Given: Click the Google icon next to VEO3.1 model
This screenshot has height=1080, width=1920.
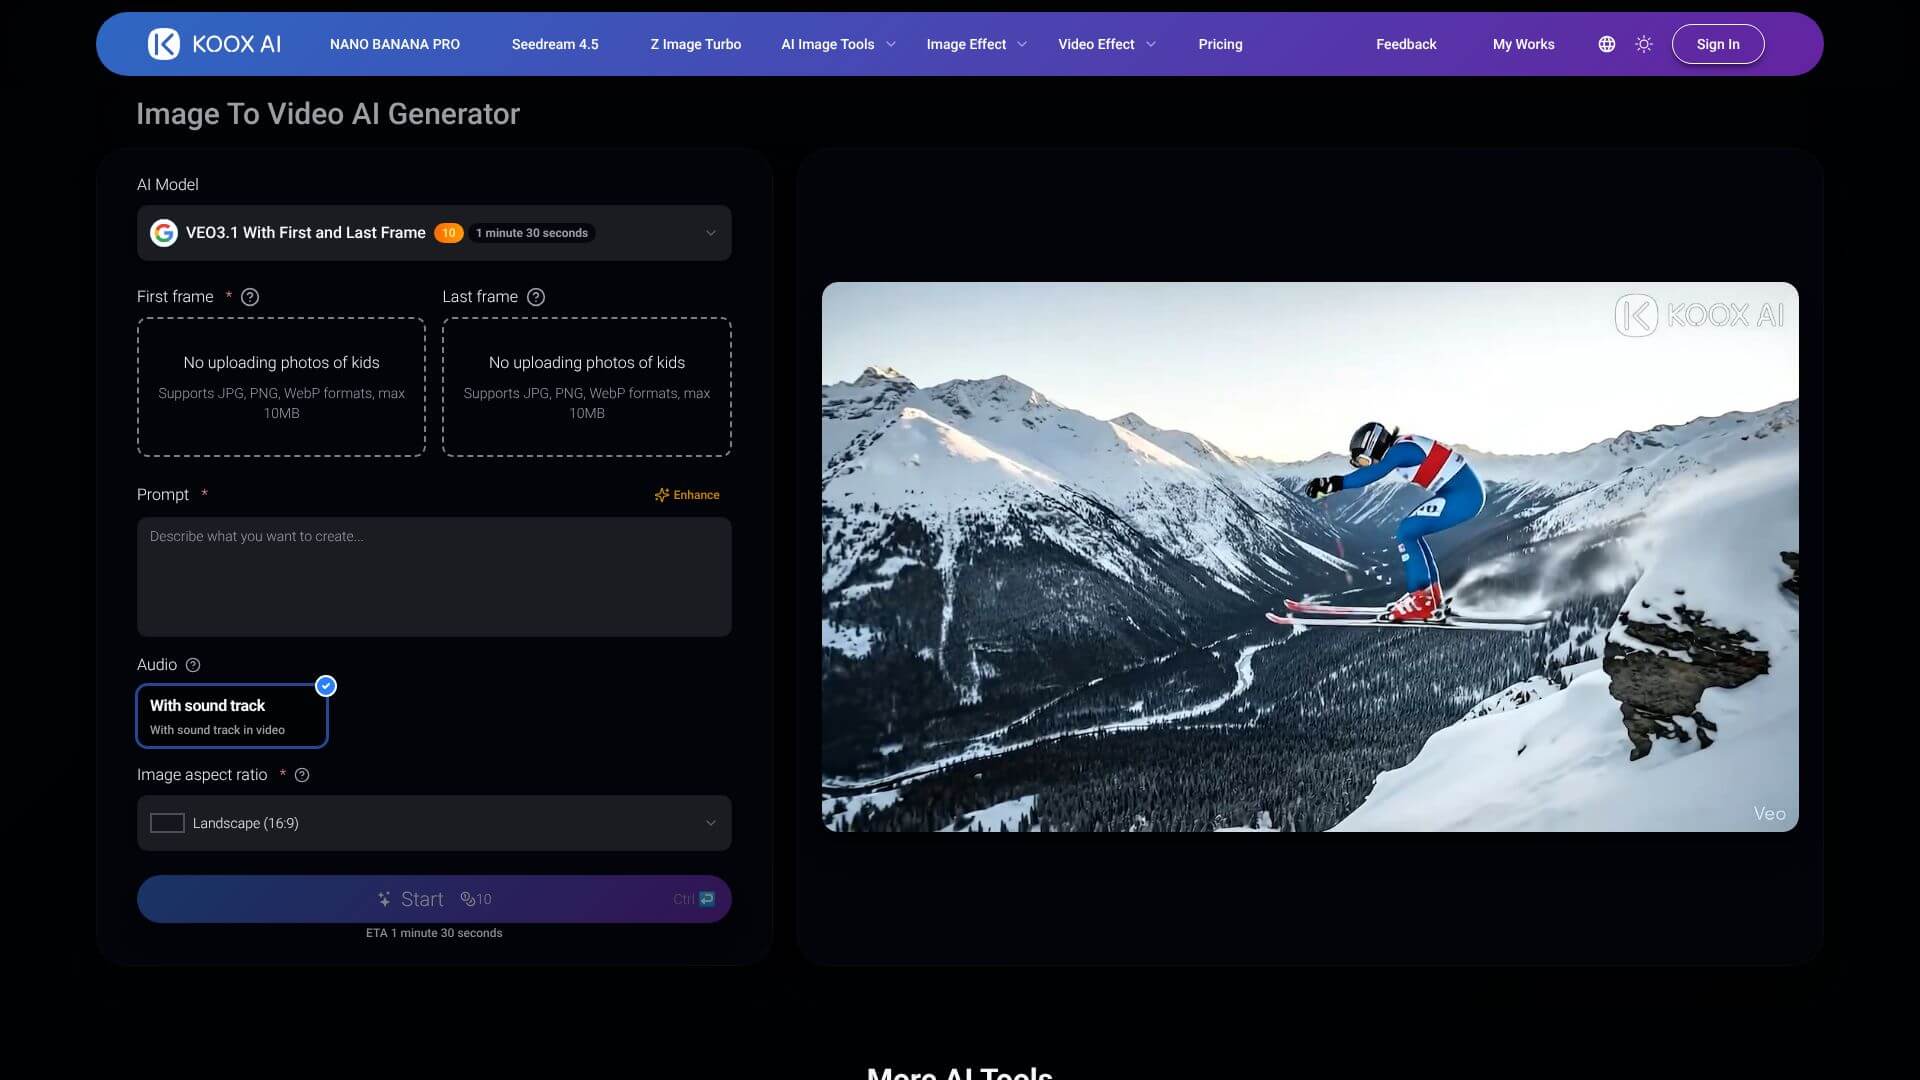Looking at the screenshot, I should pos(164,232).
